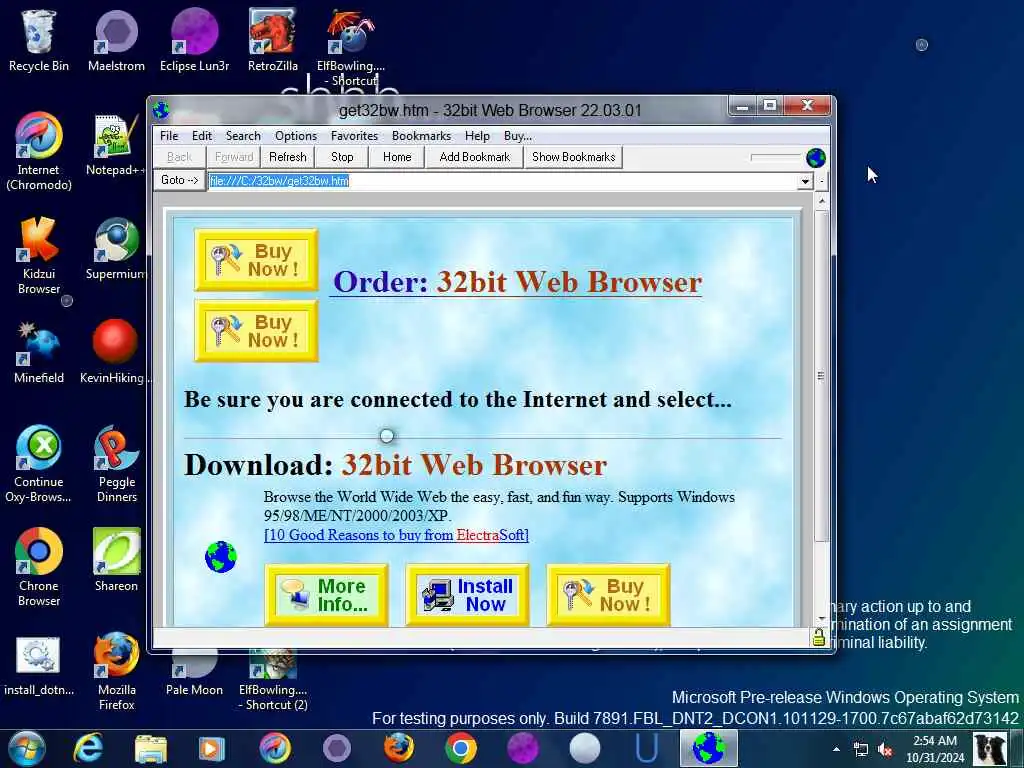Switch to 32bit Web Browser taskbar button

click(x=709, y=748)
